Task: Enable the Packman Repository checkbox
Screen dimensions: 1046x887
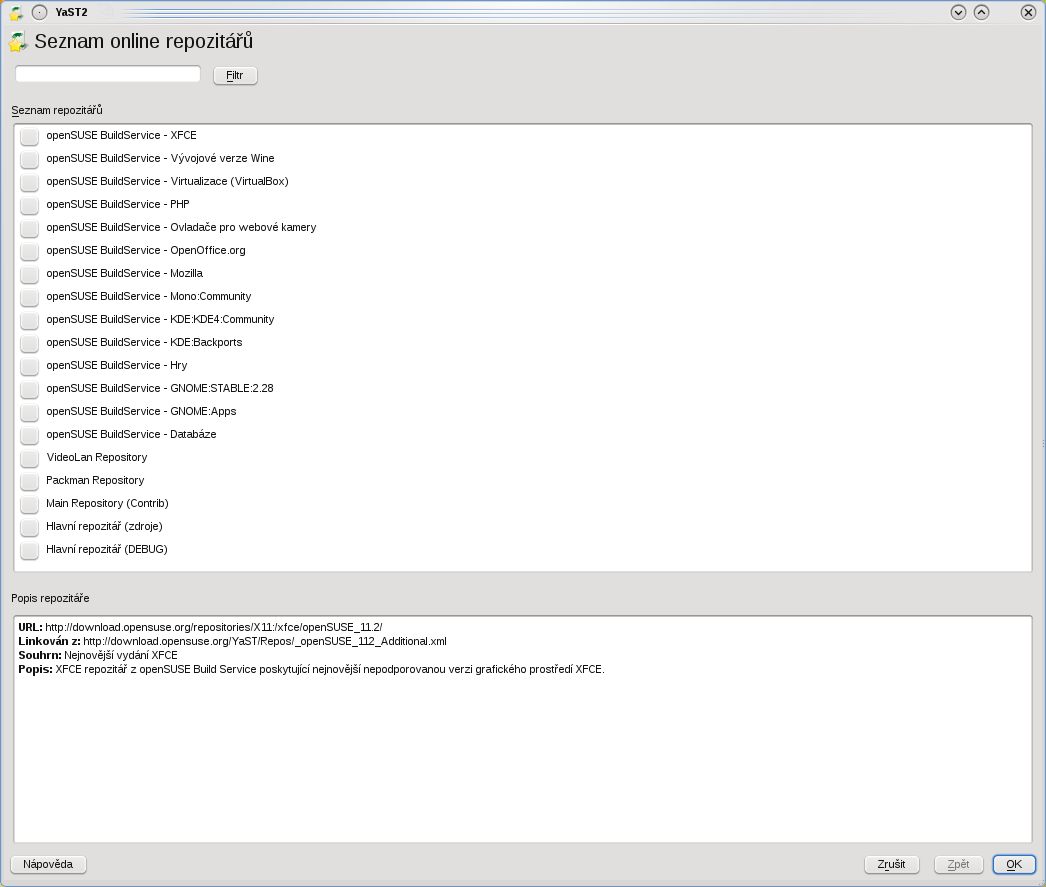Action: tap(29, 482)
